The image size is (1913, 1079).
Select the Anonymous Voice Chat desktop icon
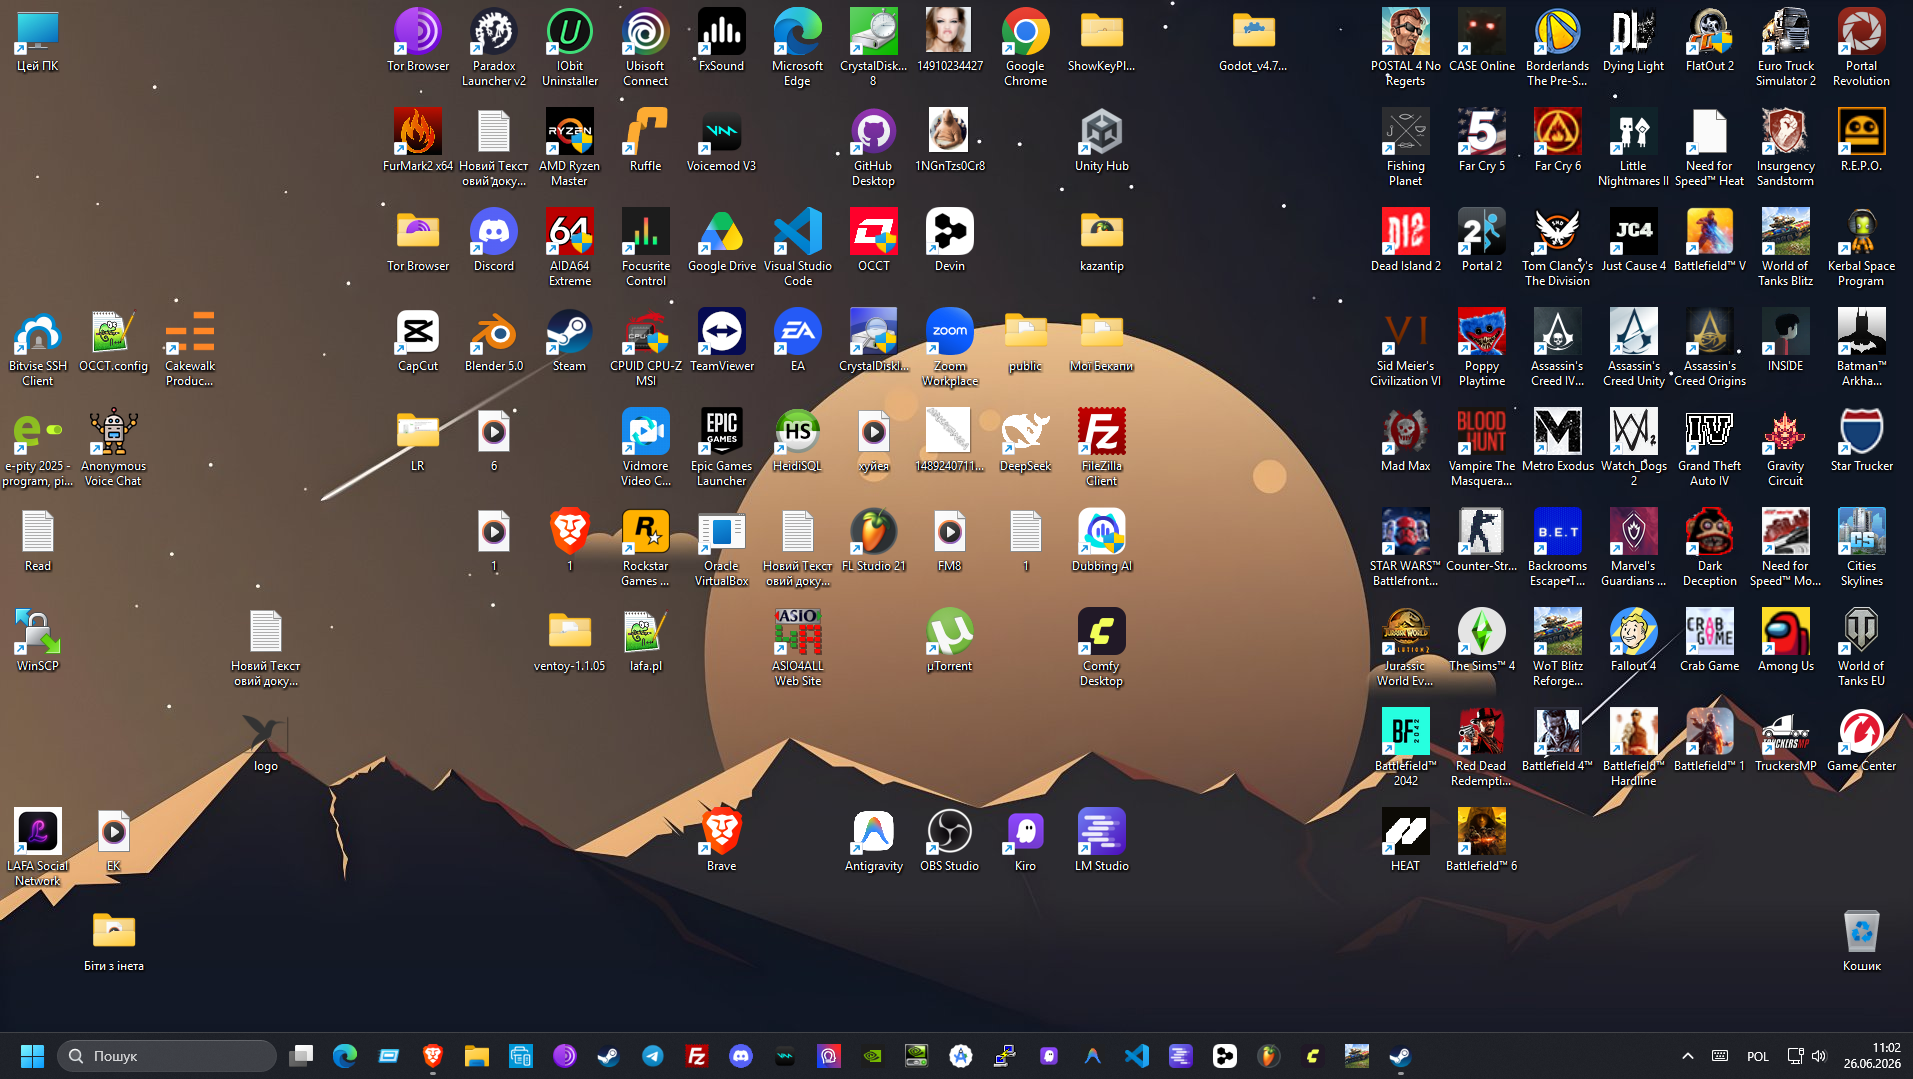click(x=114, y=447)
